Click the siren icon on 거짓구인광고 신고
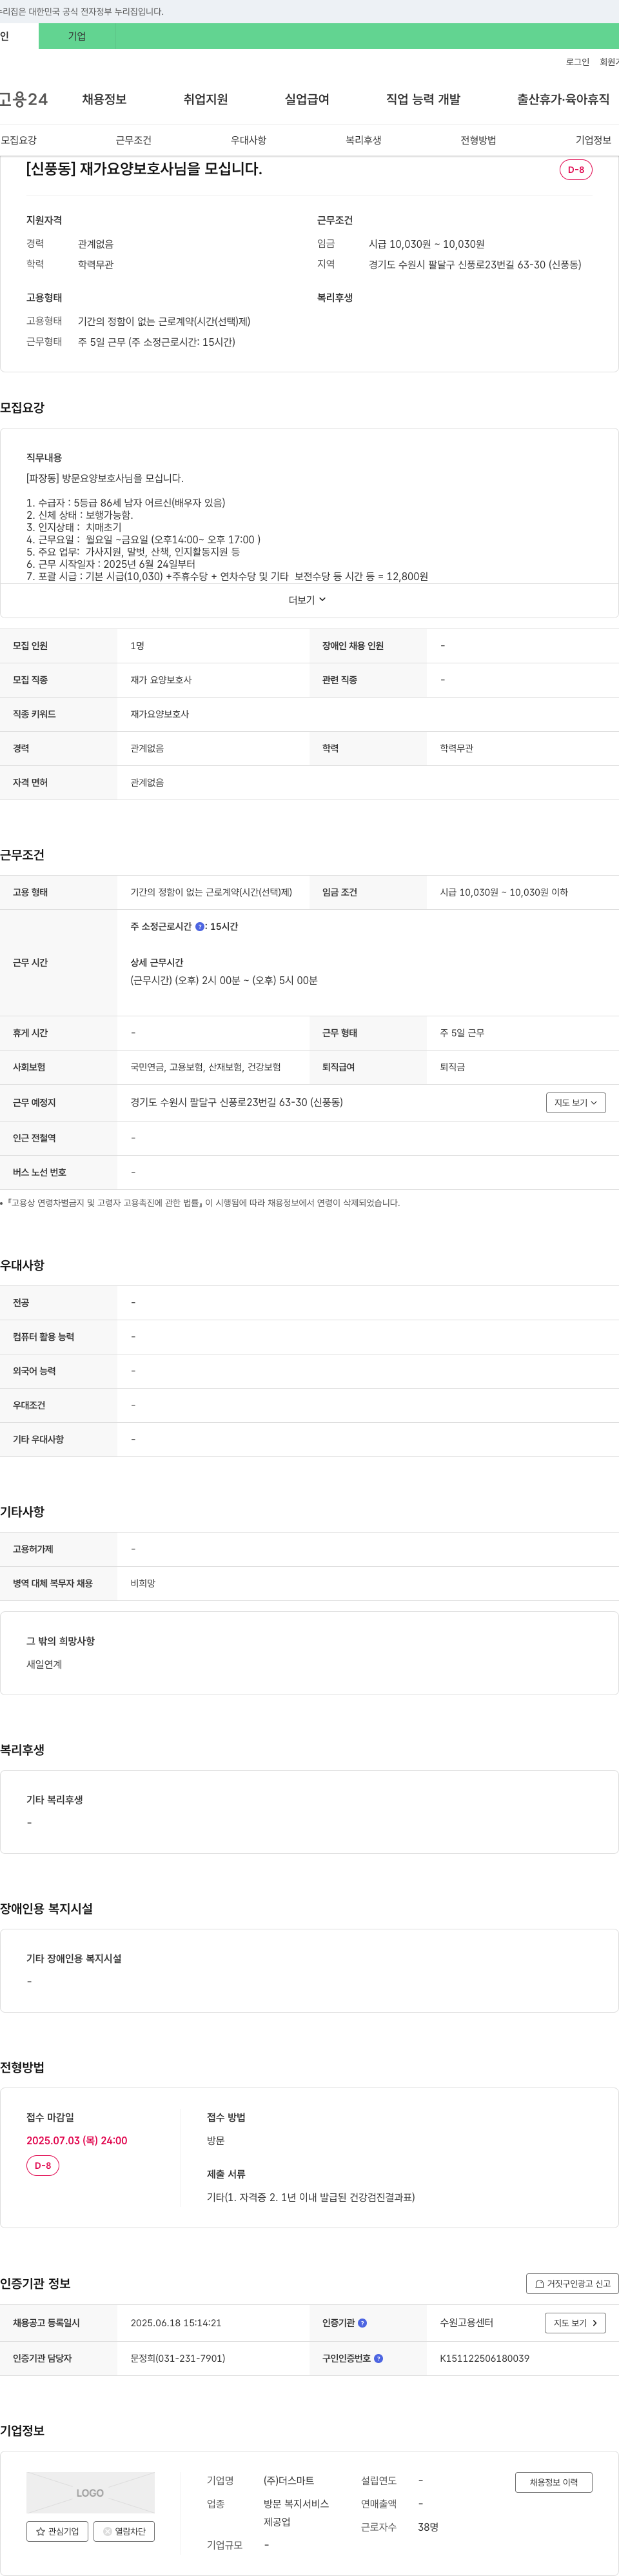The width and height of the screenshot is (619, 2576). (x=539, y=2284)
